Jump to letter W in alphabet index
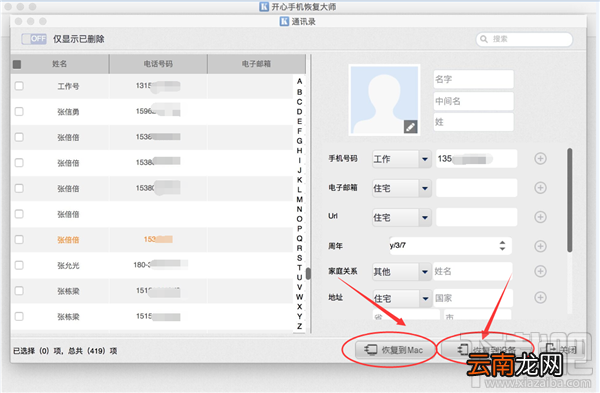The image size is (600, 393). (299, 297)
